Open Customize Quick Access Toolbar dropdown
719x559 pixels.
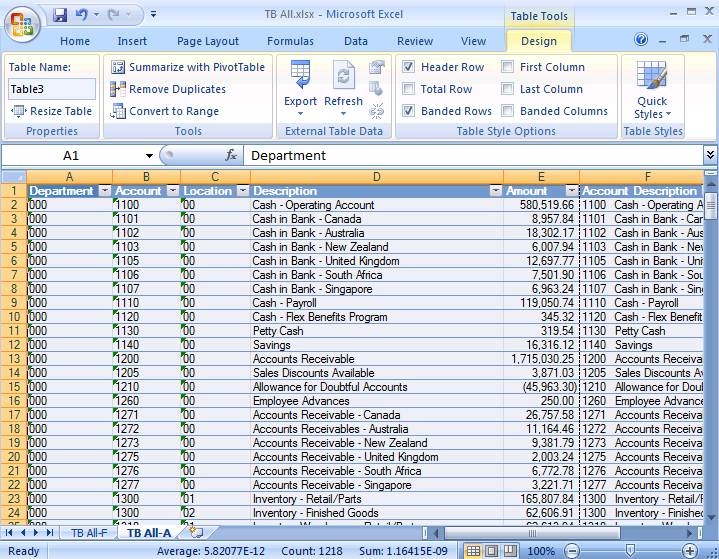154,15
